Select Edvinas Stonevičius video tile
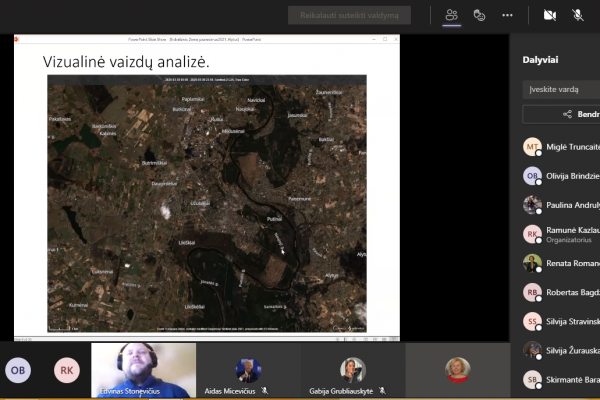This screenshot has height=400, width=600. [143, 370]
